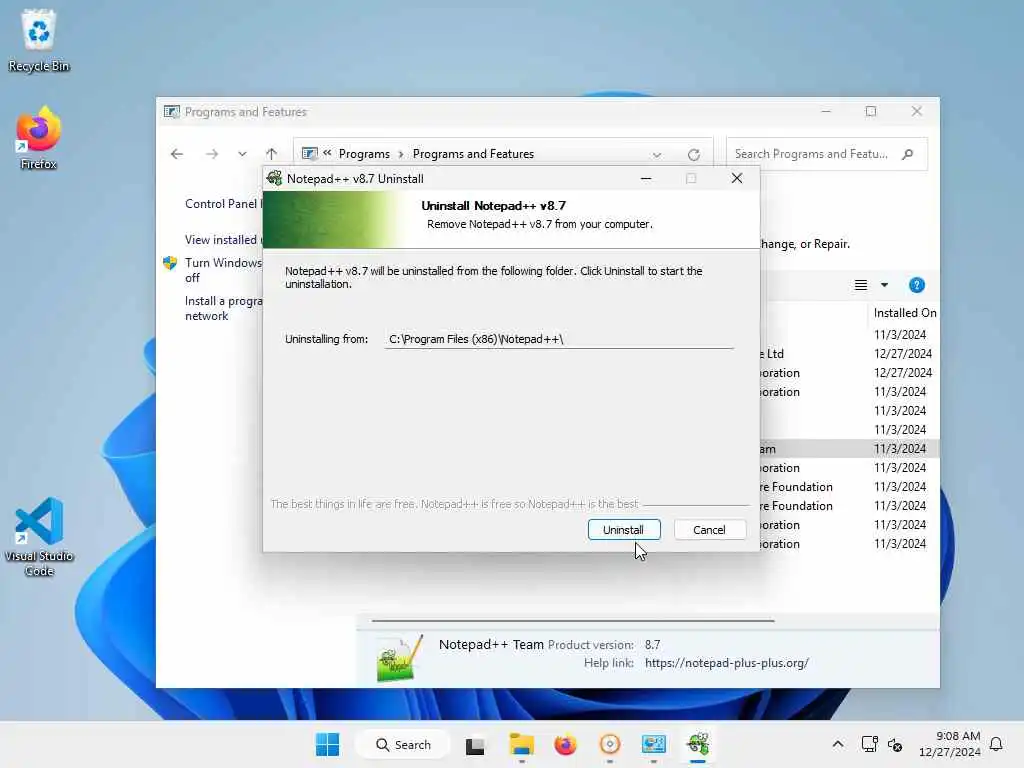Cancel the Notepad++ uninstall dialog
Viewport: 1024px width, 768px height.
[x=709, y=530]
